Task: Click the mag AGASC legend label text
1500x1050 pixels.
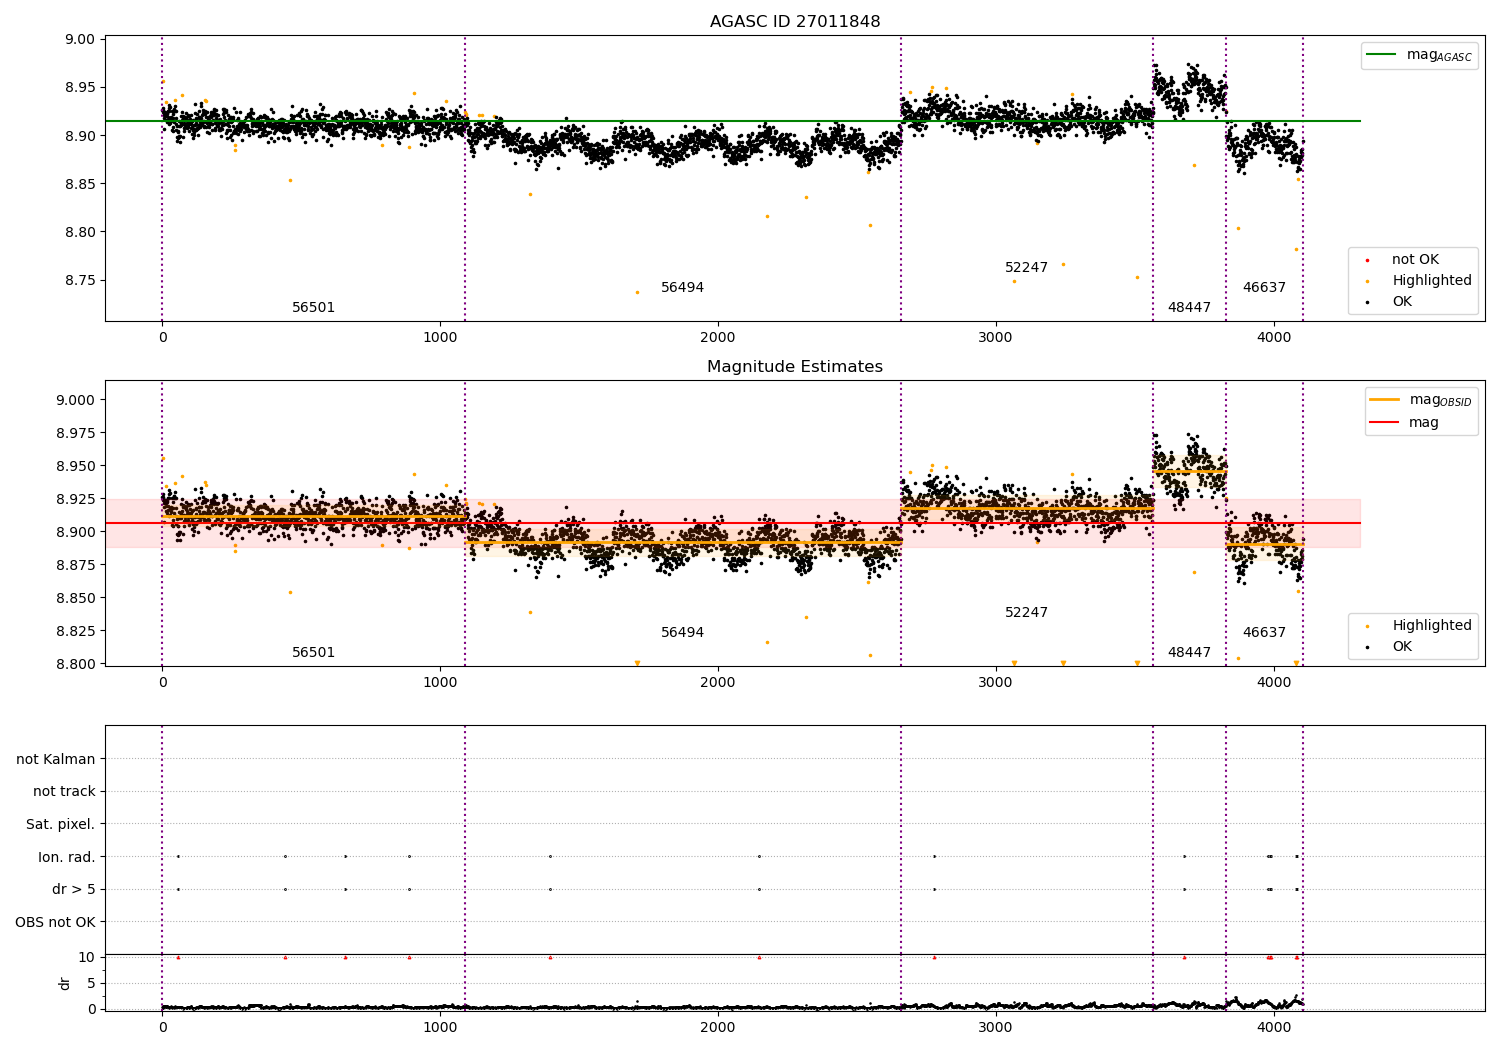Action: tap(1439, 56)
